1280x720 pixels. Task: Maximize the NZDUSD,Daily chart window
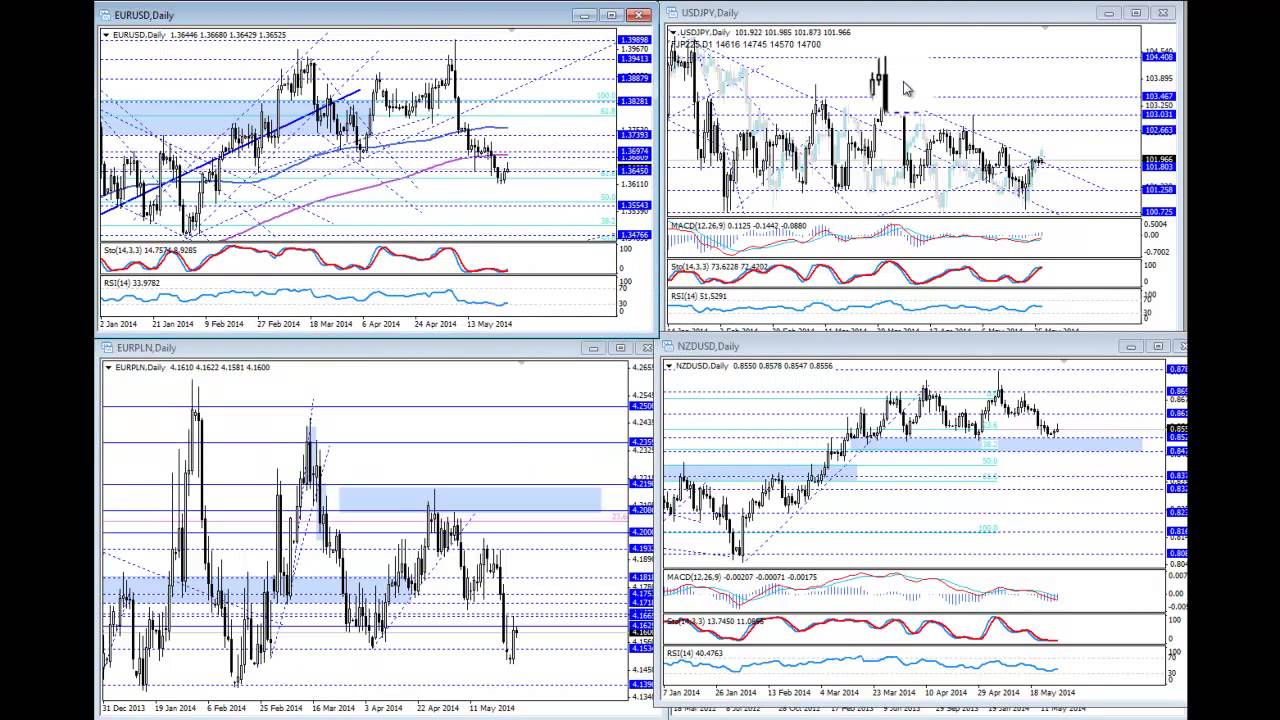[x=1158, y=346]
